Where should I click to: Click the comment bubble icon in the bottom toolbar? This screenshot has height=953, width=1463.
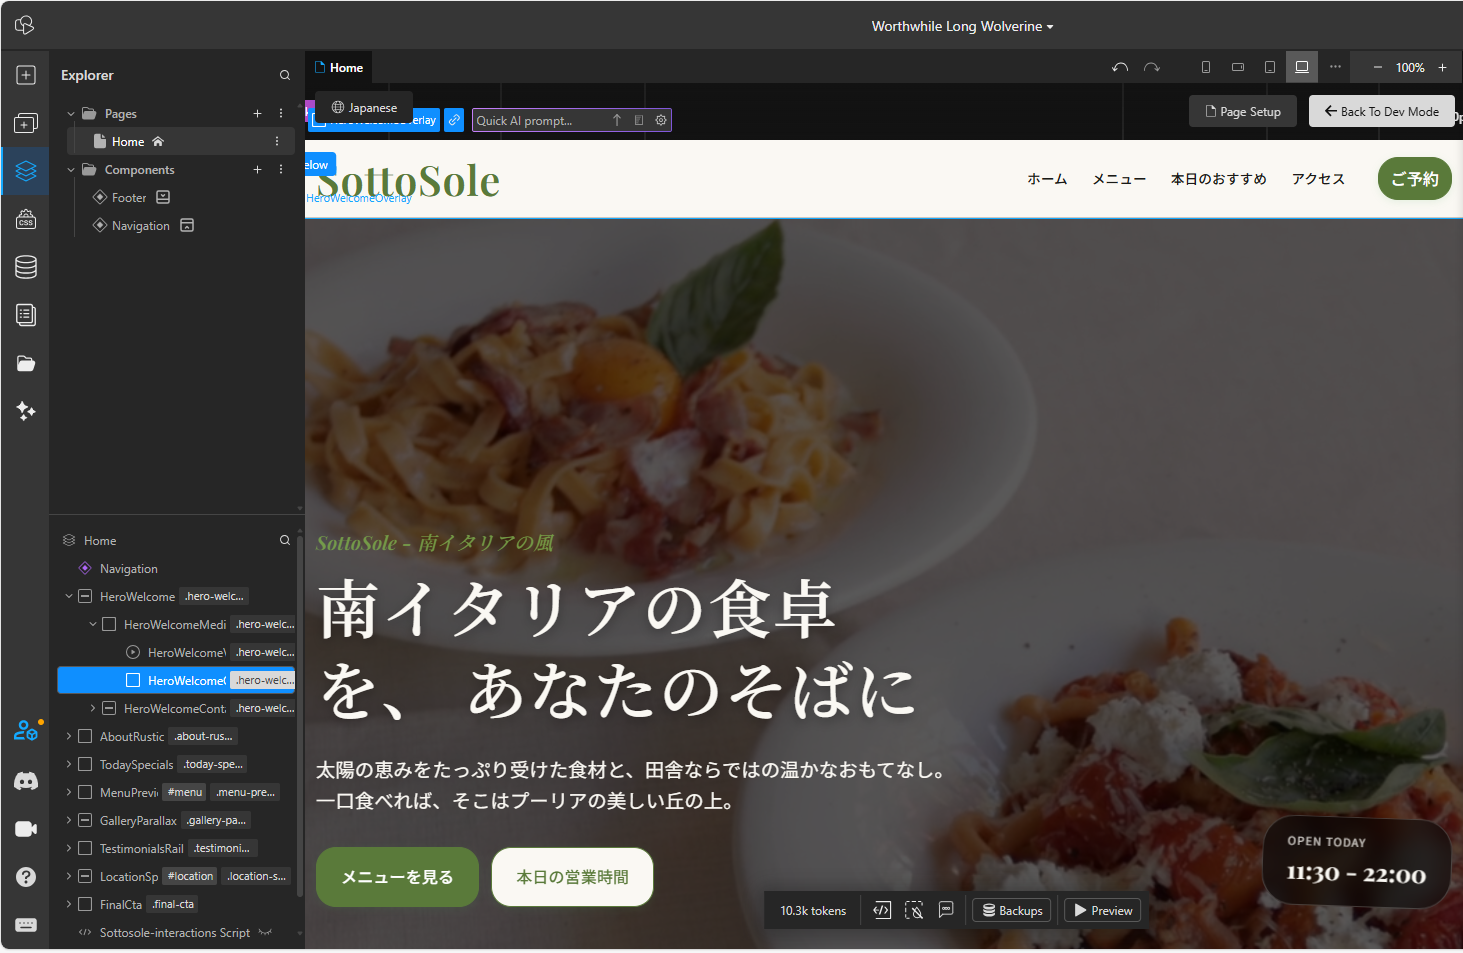(946, 910)
